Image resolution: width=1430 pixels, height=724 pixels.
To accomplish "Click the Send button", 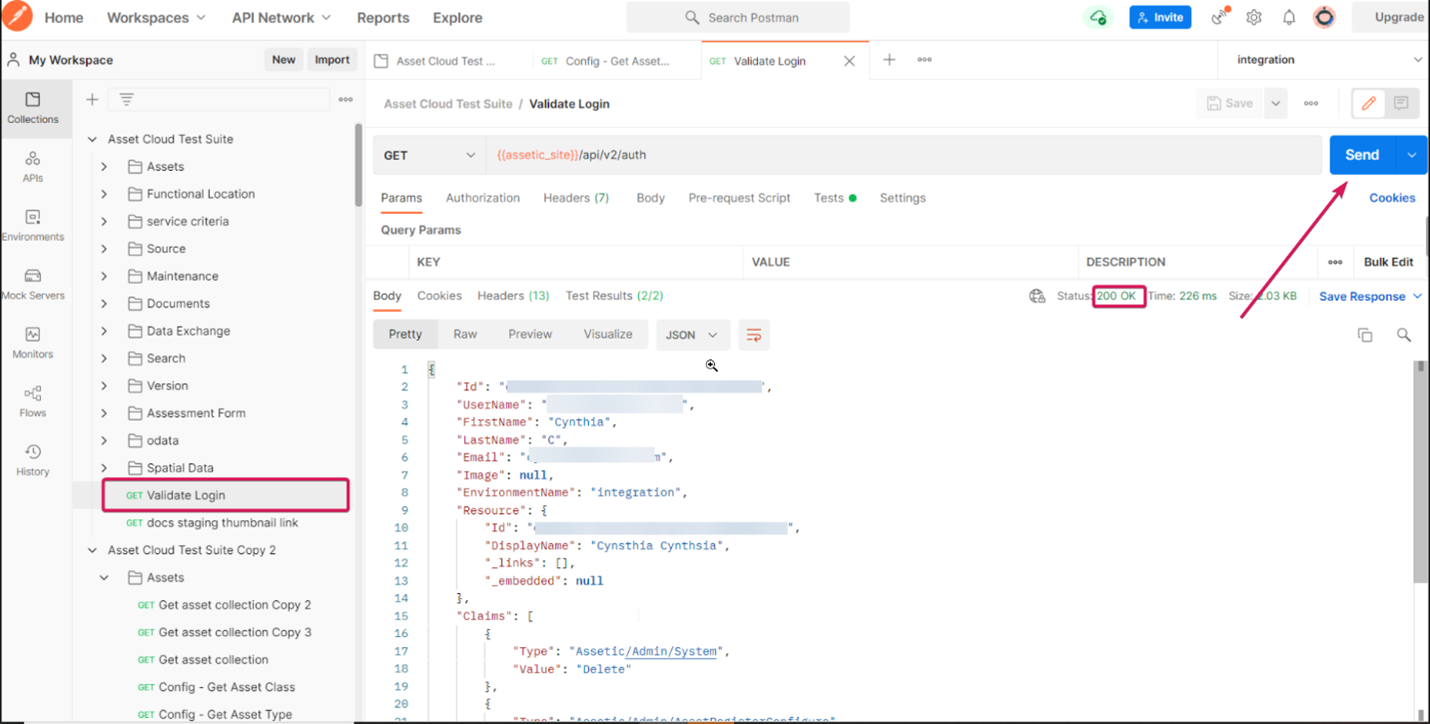I will (x=1362, y=155).
